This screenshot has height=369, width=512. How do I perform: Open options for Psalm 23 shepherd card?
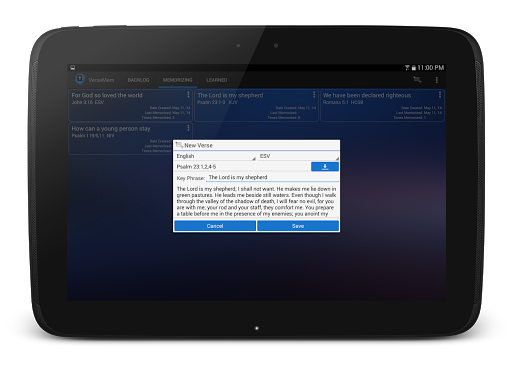tap(314, 95)
